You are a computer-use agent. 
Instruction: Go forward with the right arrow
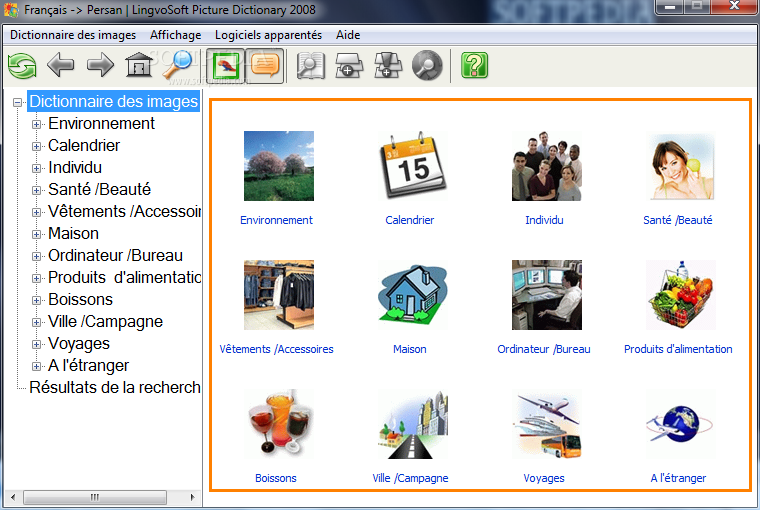click(x=100, y=65)
